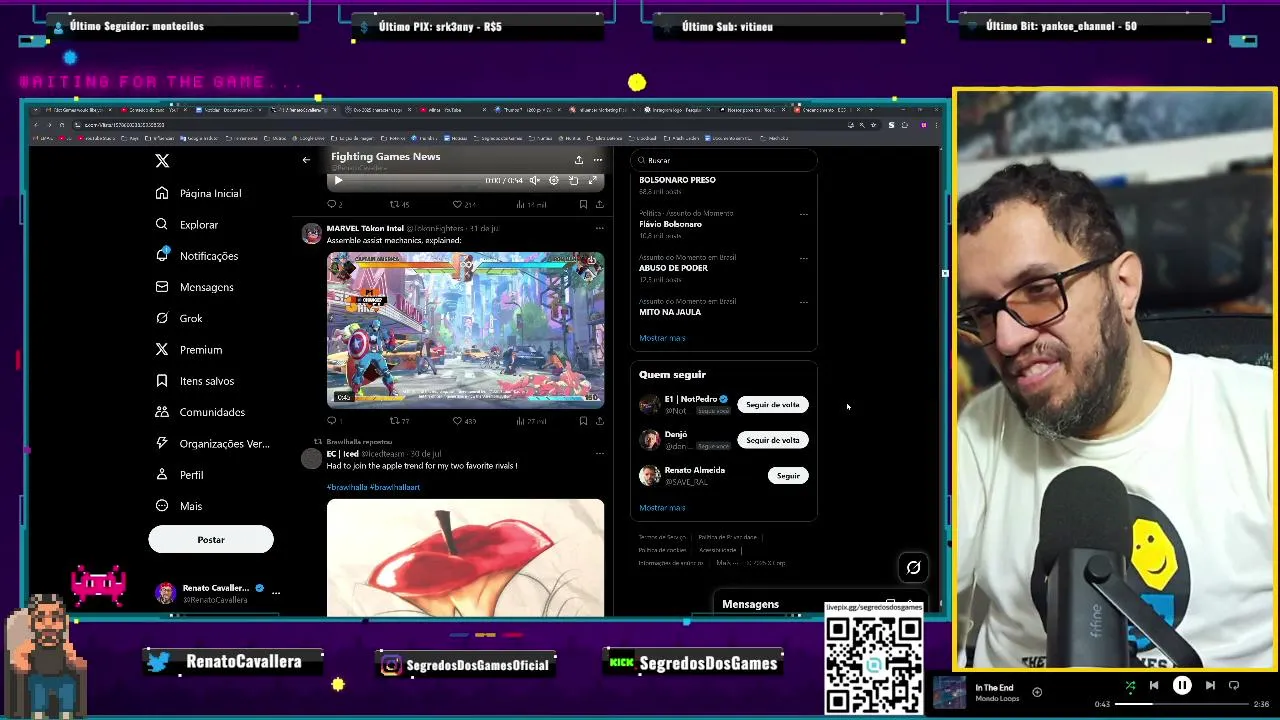View analytics of MARVEL Tōkon post
Viewport: 1280px width, 720px height.
(531, 421)
